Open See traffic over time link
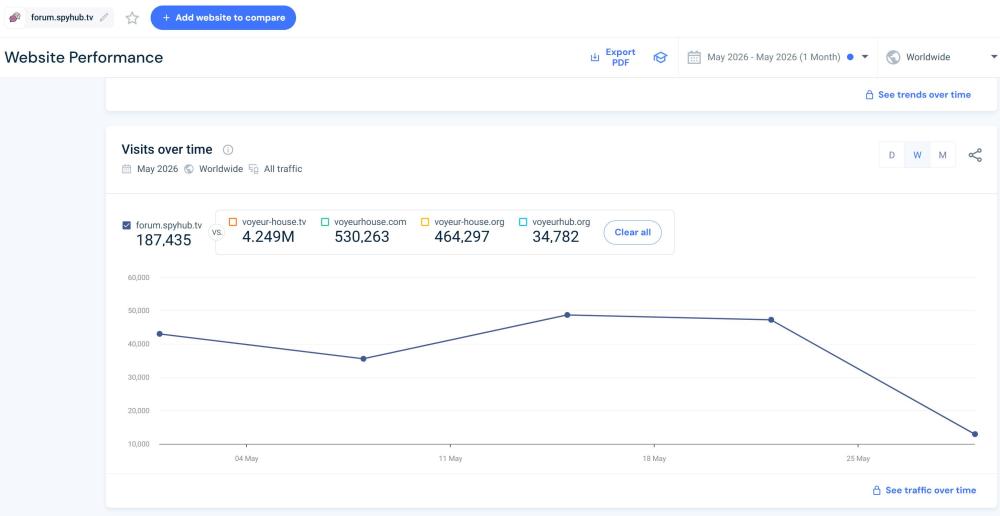1000x516 pixels. (924, 490)
